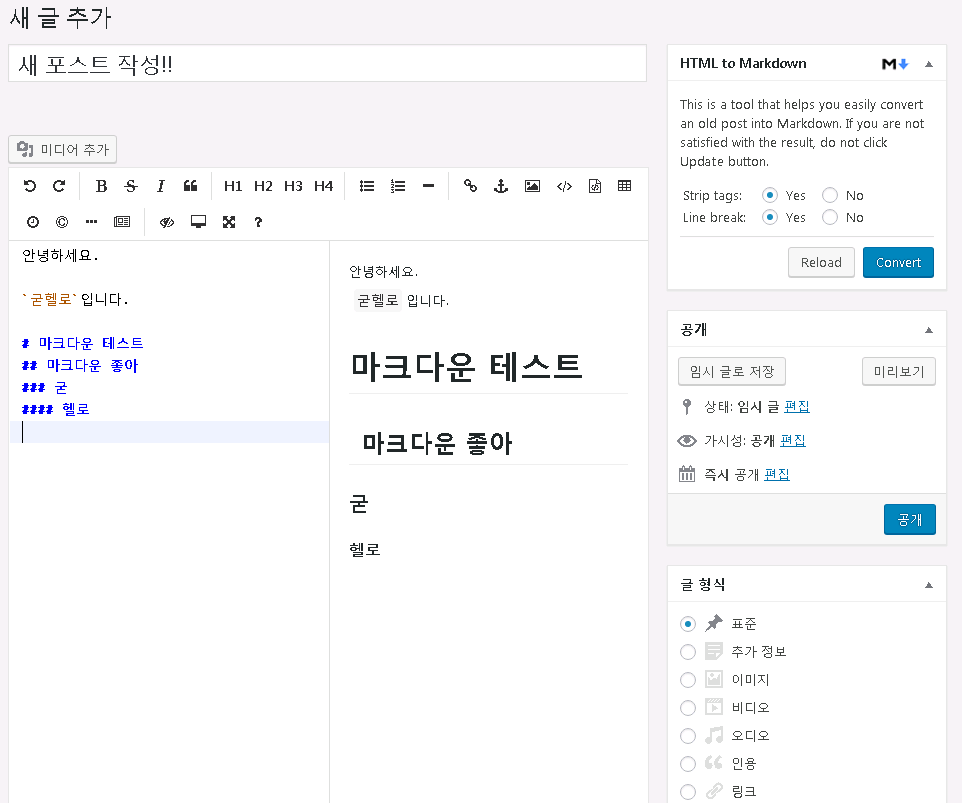Viewport: 962px width, 803px height.
Task: Insert copyright symbol
Action: pyautogui.click(x=62, y=222)
